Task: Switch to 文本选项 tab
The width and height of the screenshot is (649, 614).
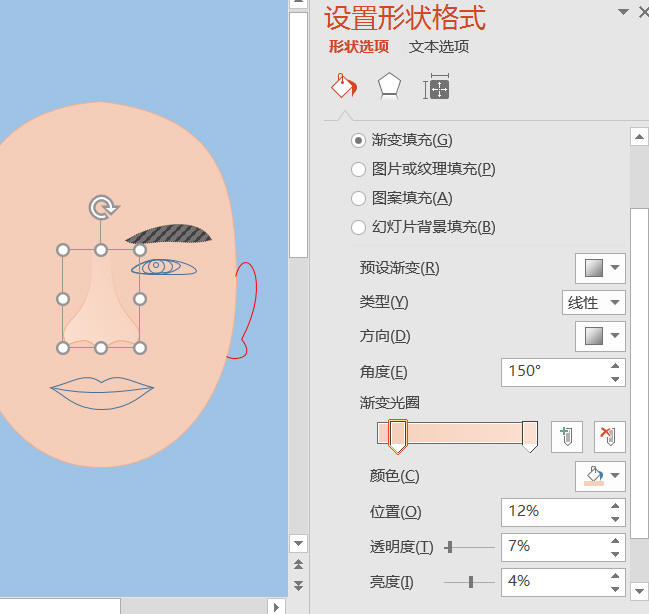Action: click(439, 47)
